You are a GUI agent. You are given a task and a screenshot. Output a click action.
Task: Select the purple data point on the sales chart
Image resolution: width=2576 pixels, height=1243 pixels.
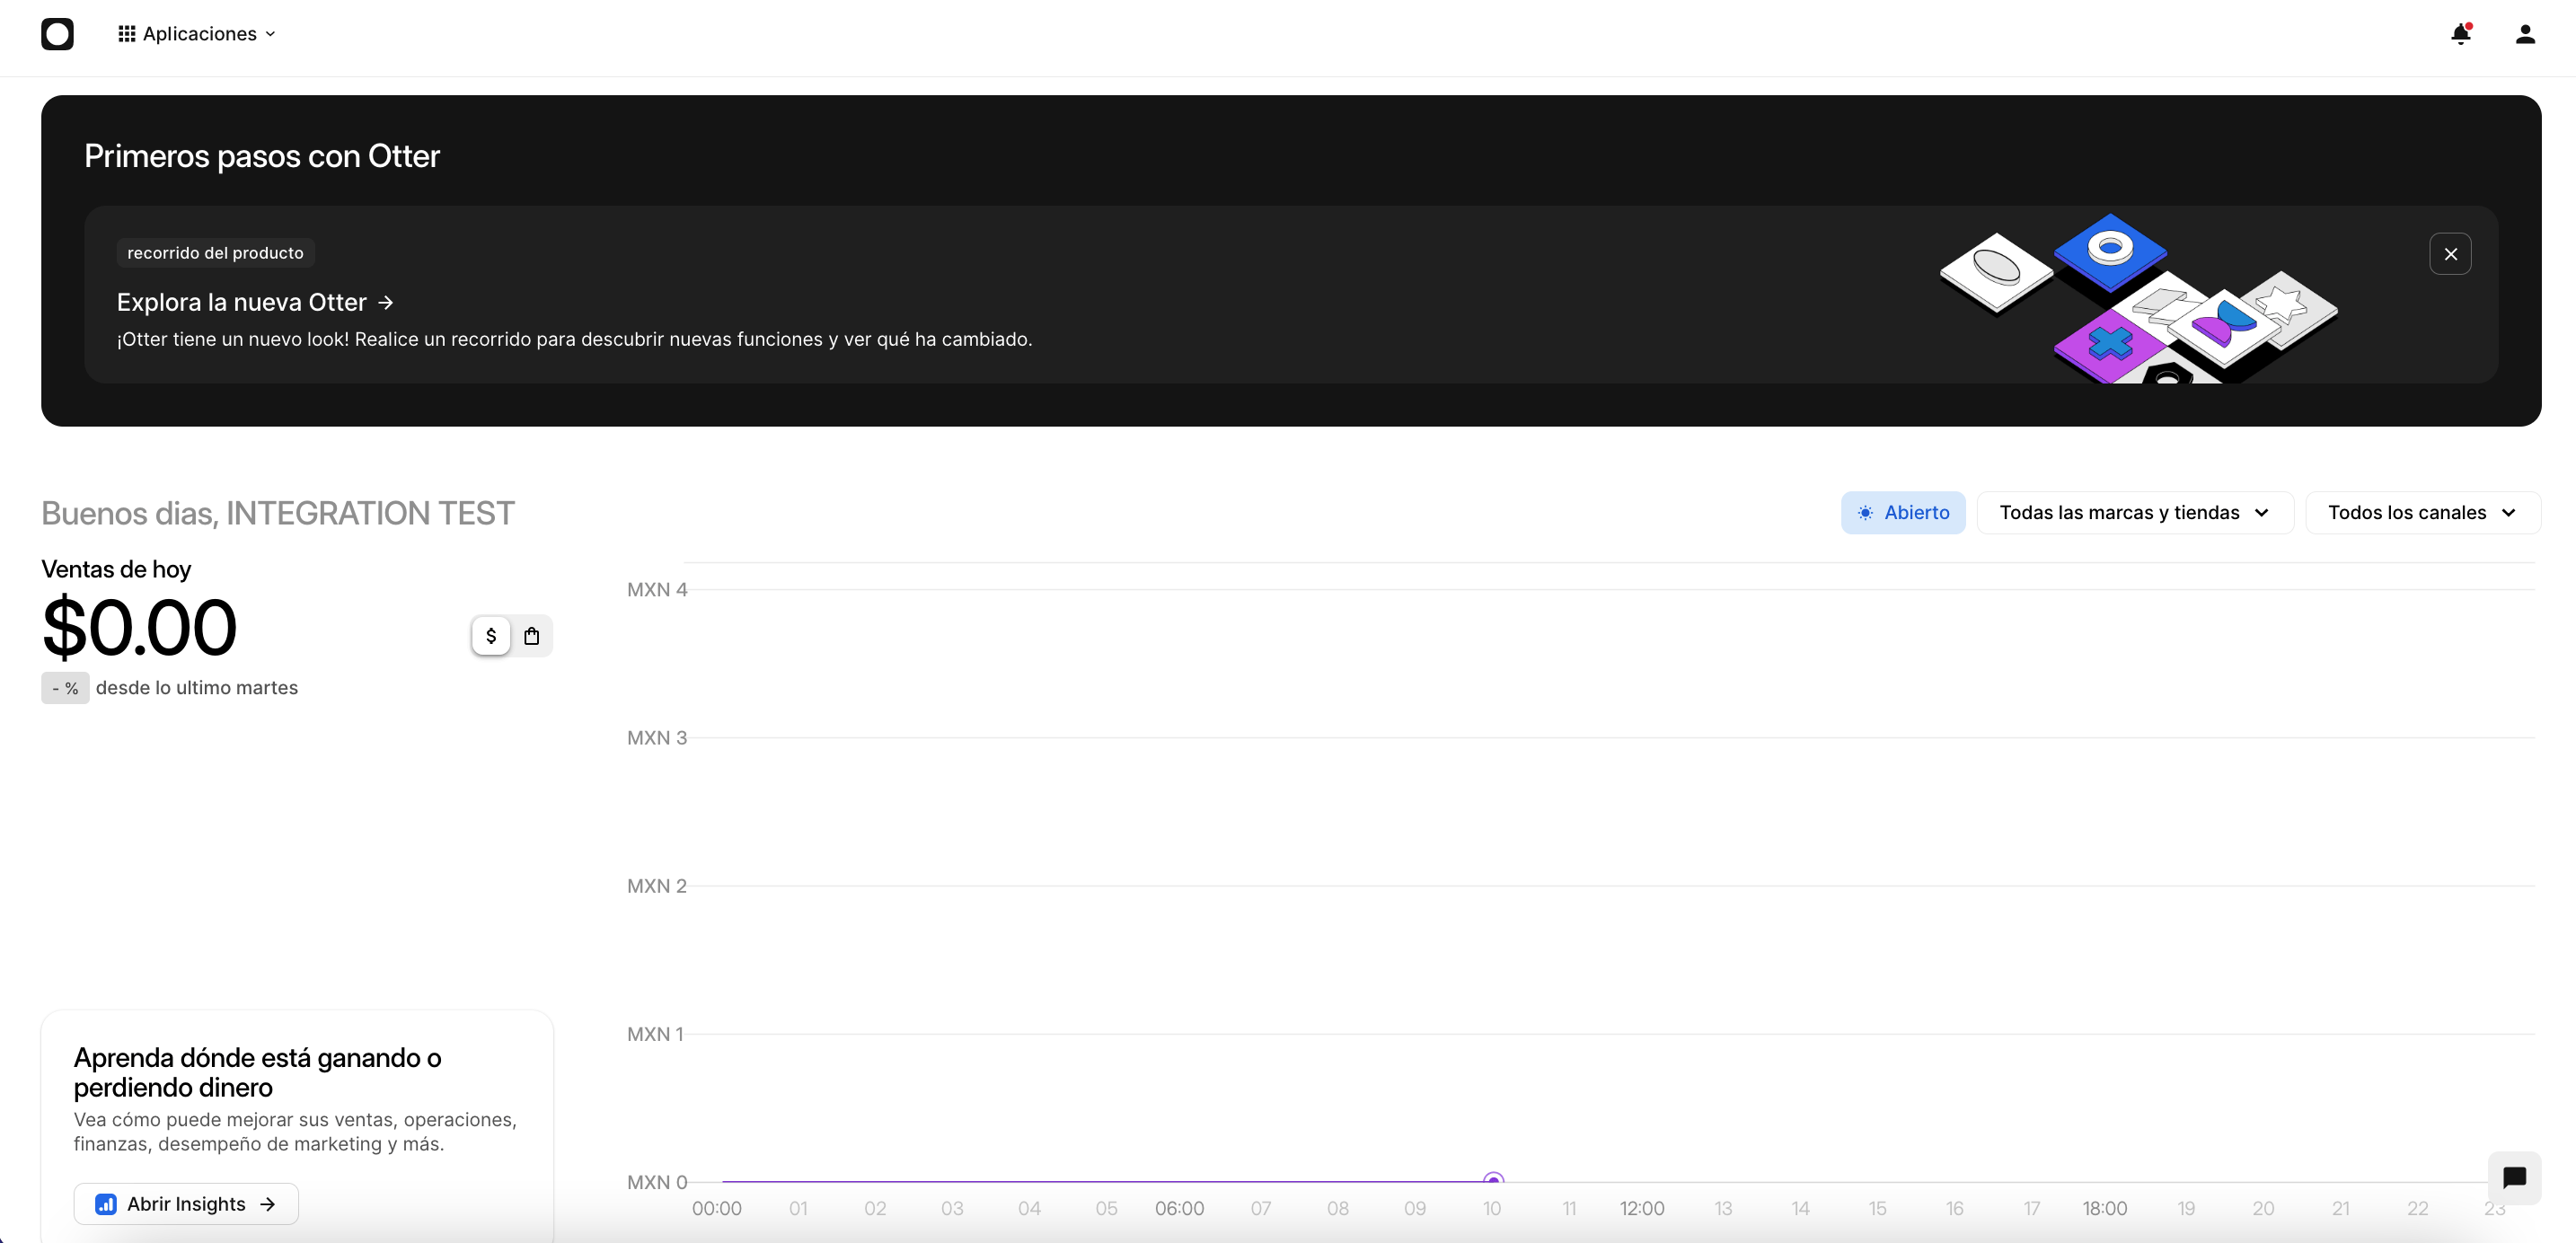[x=1492, y=1178]
